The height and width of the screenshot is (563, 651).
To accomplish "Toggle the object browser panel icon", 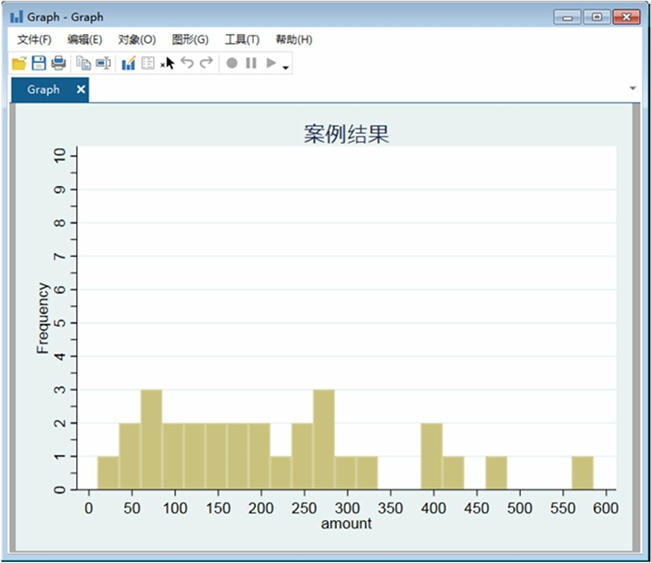I will pos(148,63).
